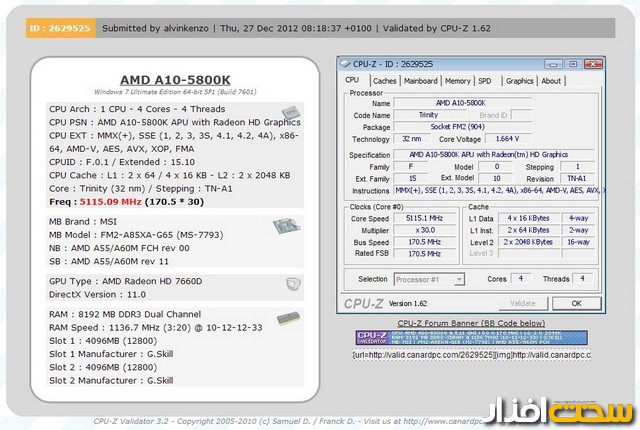This screenshot has height=430, width=640.
Task: Switch to the Graphics tab
Action: [x=519, y=81]
